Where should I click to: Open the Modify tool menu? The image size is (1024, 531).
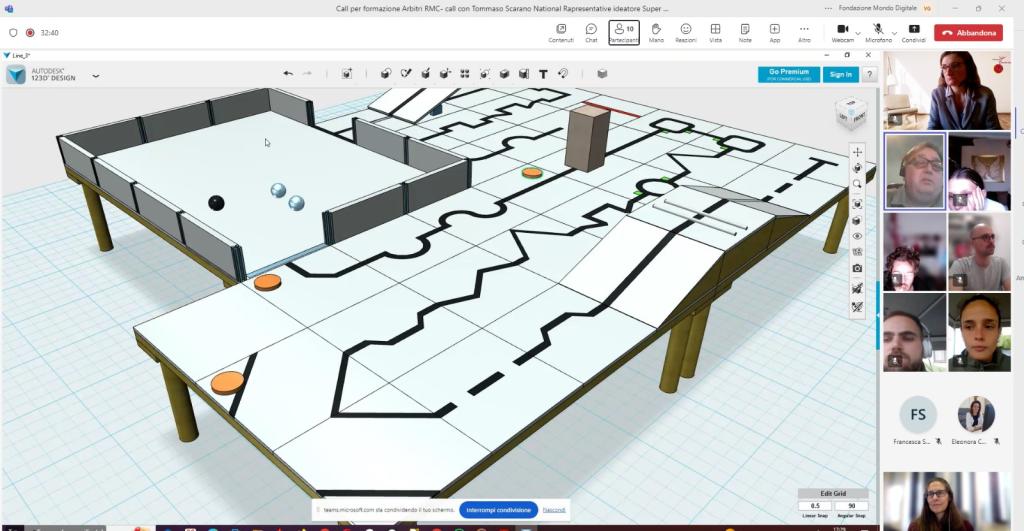click(x=445, y=74)
